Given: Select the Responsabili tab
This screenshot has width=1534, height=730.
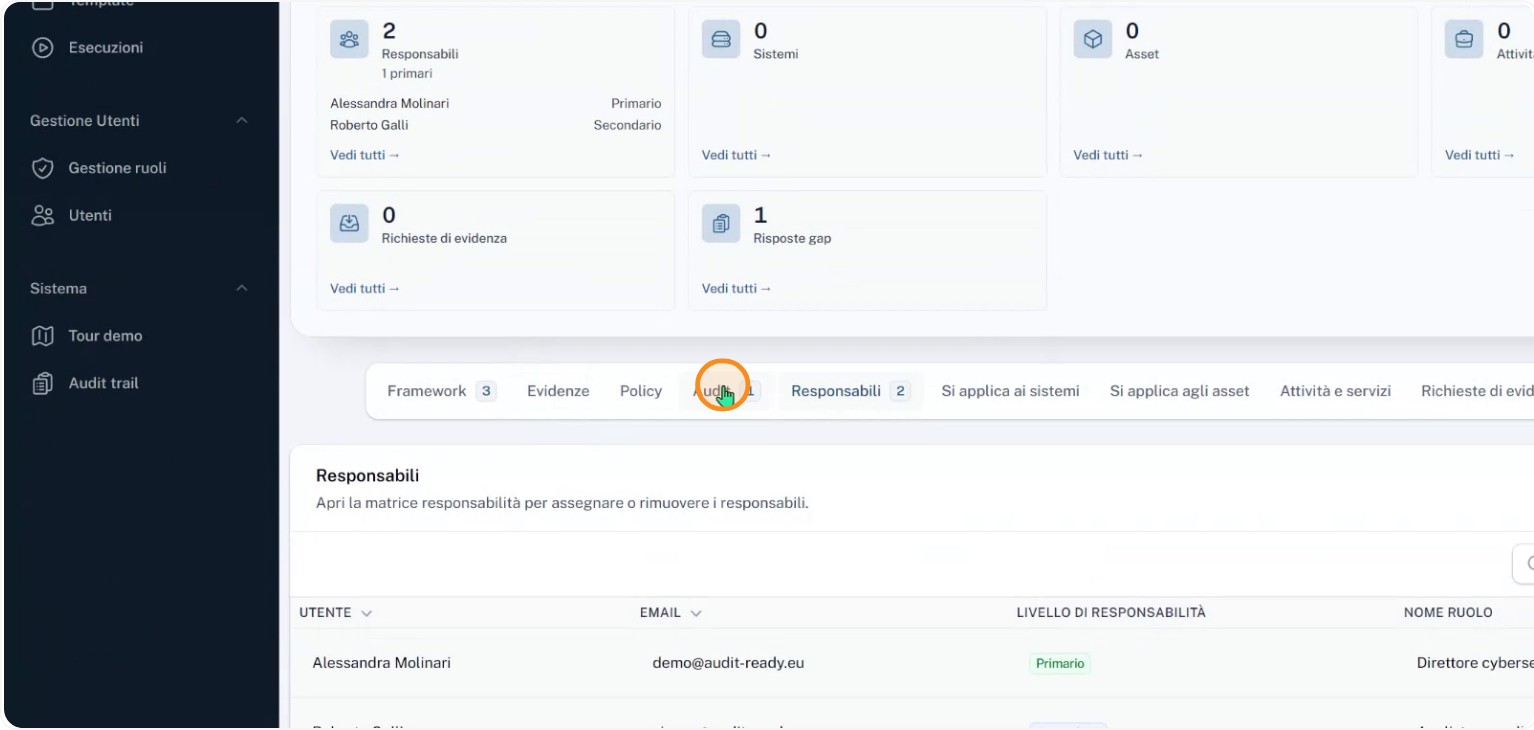Looking at the screenshot, I should click(850, 391).
